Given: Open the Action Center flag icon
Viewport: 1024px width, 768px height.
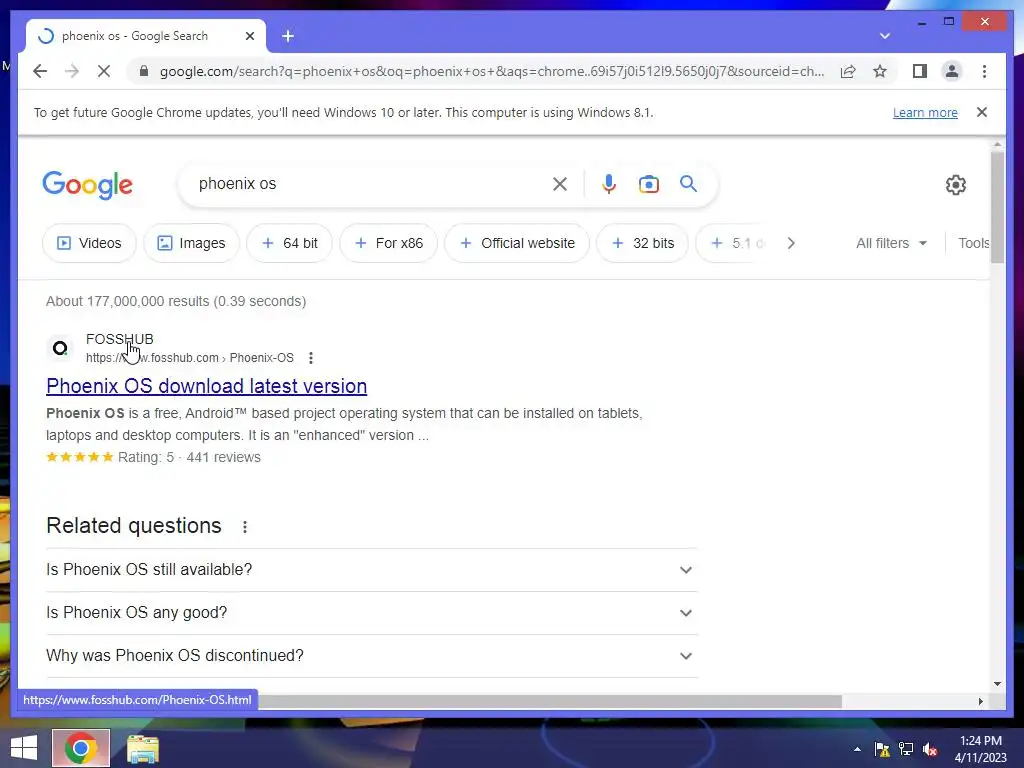Looking at the screenshot, I should click(881, 750).
